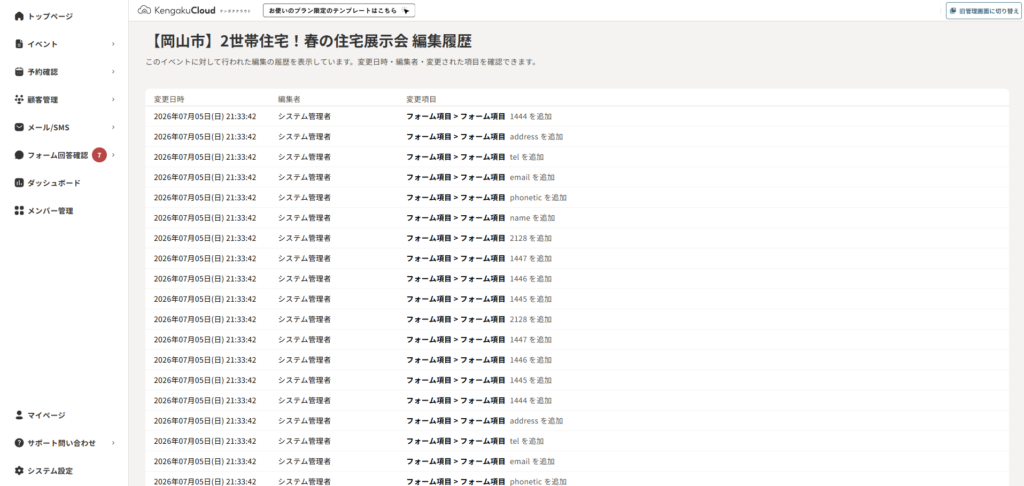Select the first row '1444 を追加' entry

[x=577, y=116]
